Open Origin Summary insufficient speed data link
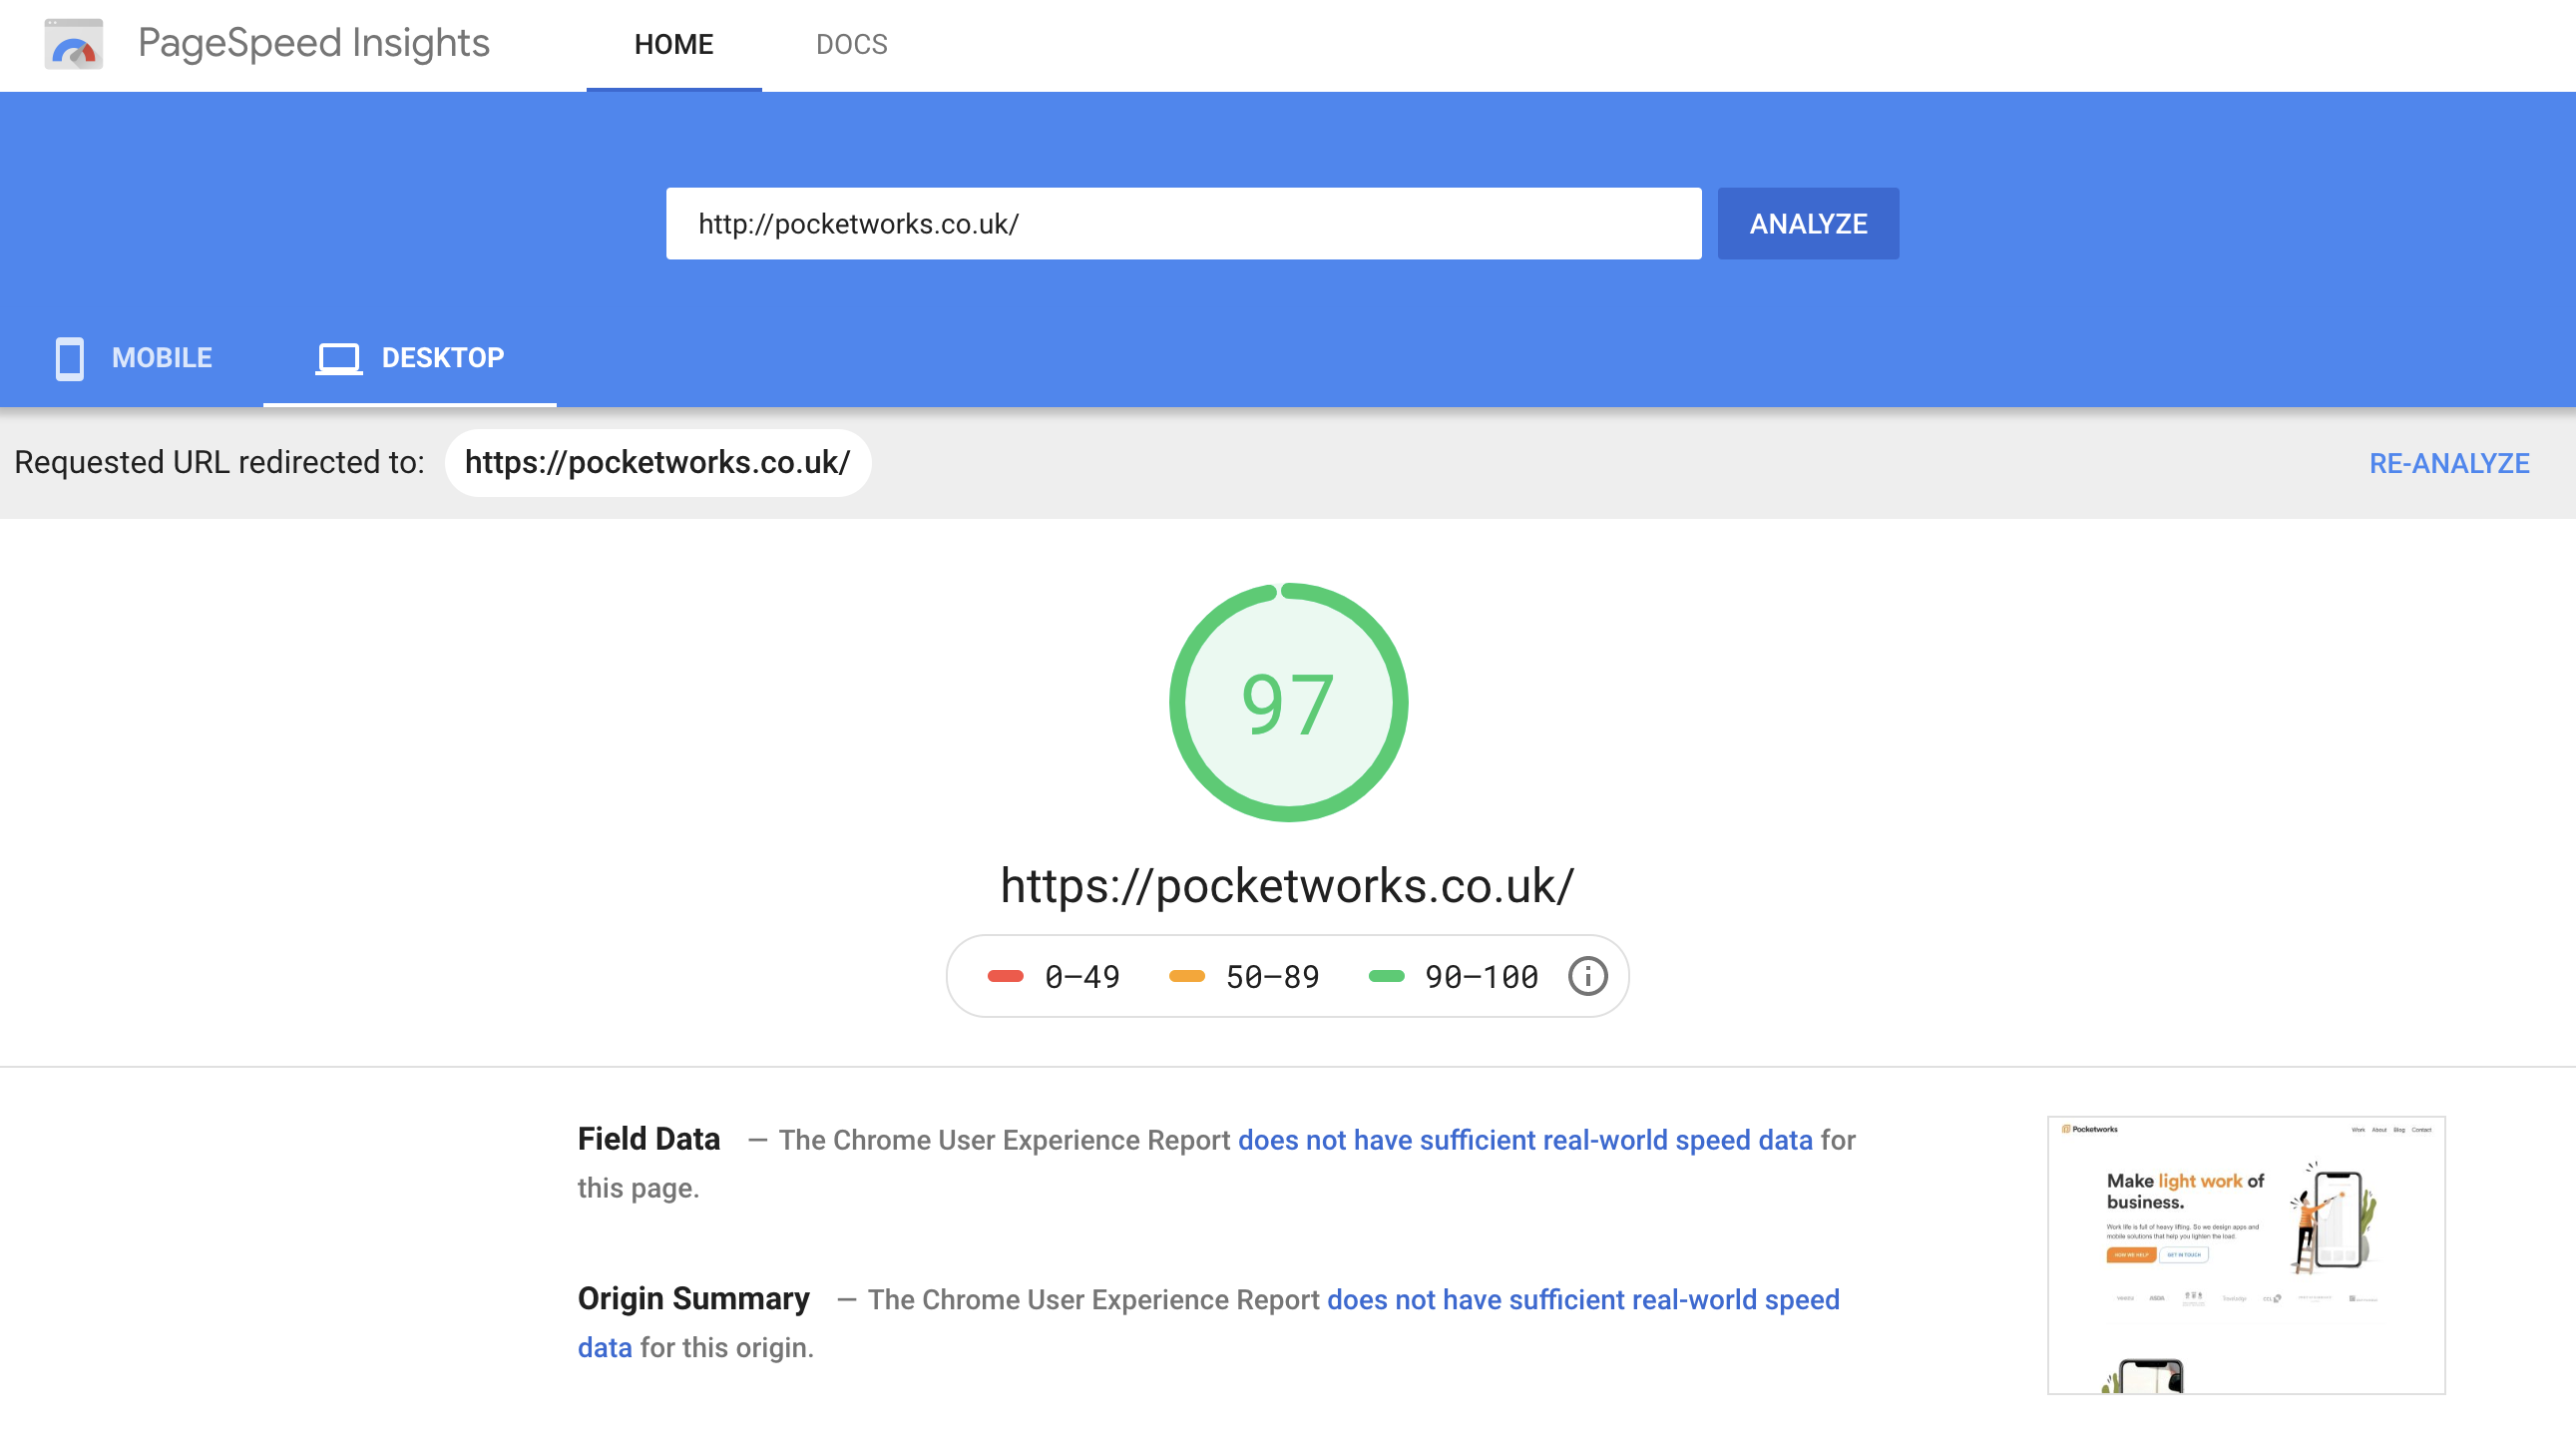This screenshot has height=1455, width=2576. coord(1583,1299)
